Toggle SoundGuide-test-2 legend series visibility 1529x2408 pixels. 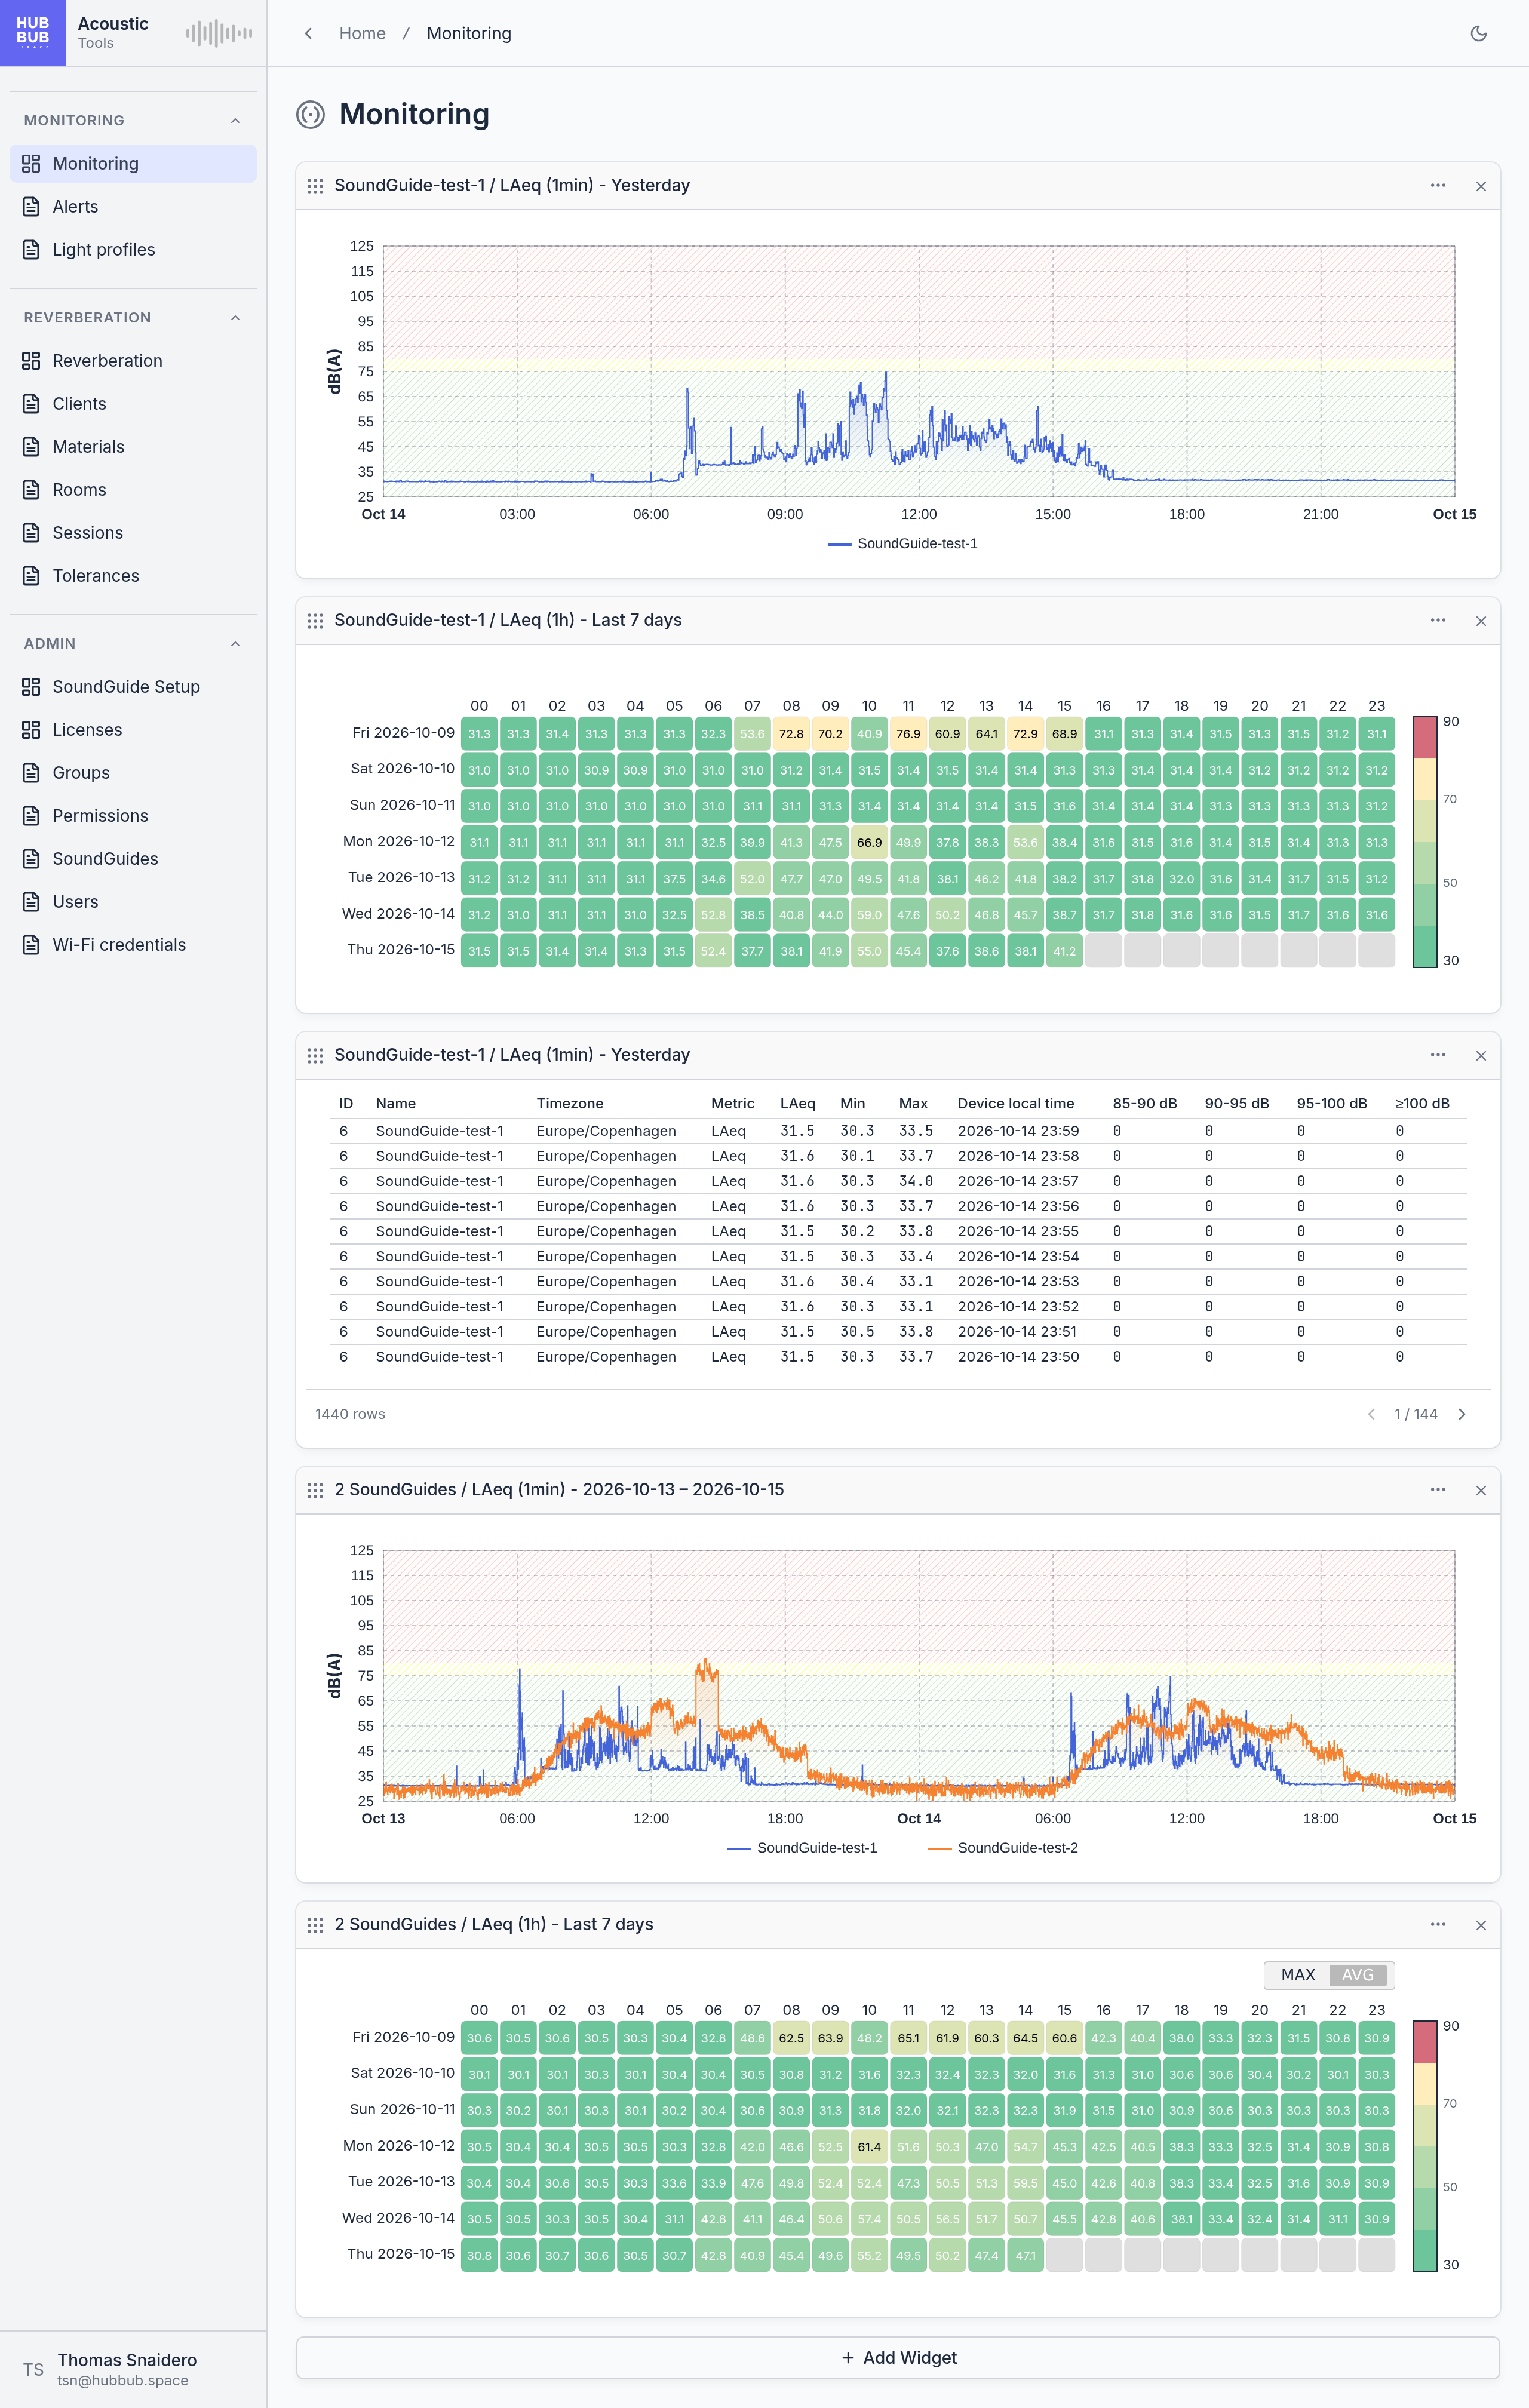pos(1003,1848)
